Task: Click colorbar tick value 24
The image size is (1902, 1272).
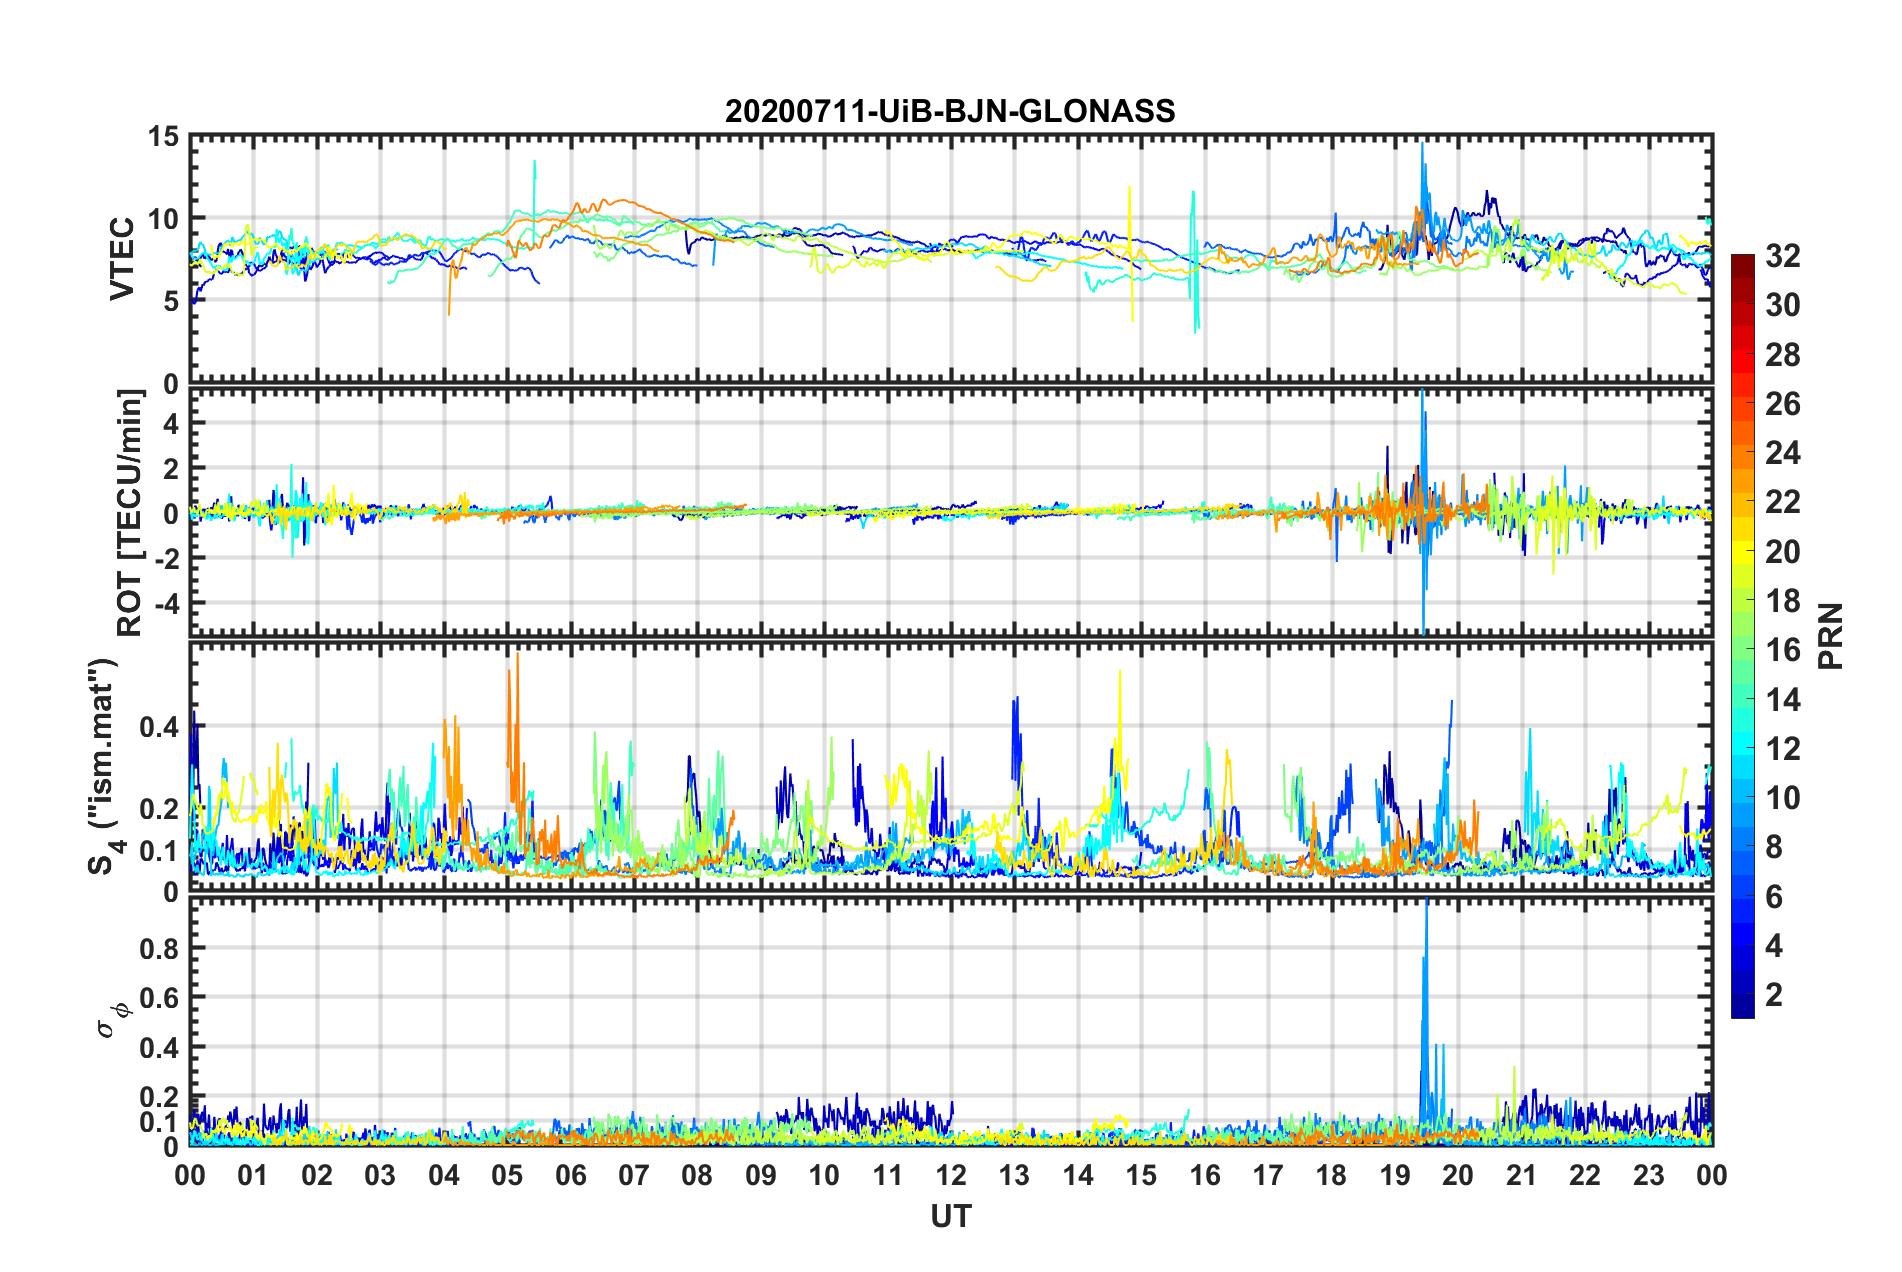Action: [x=1783, y=453]
